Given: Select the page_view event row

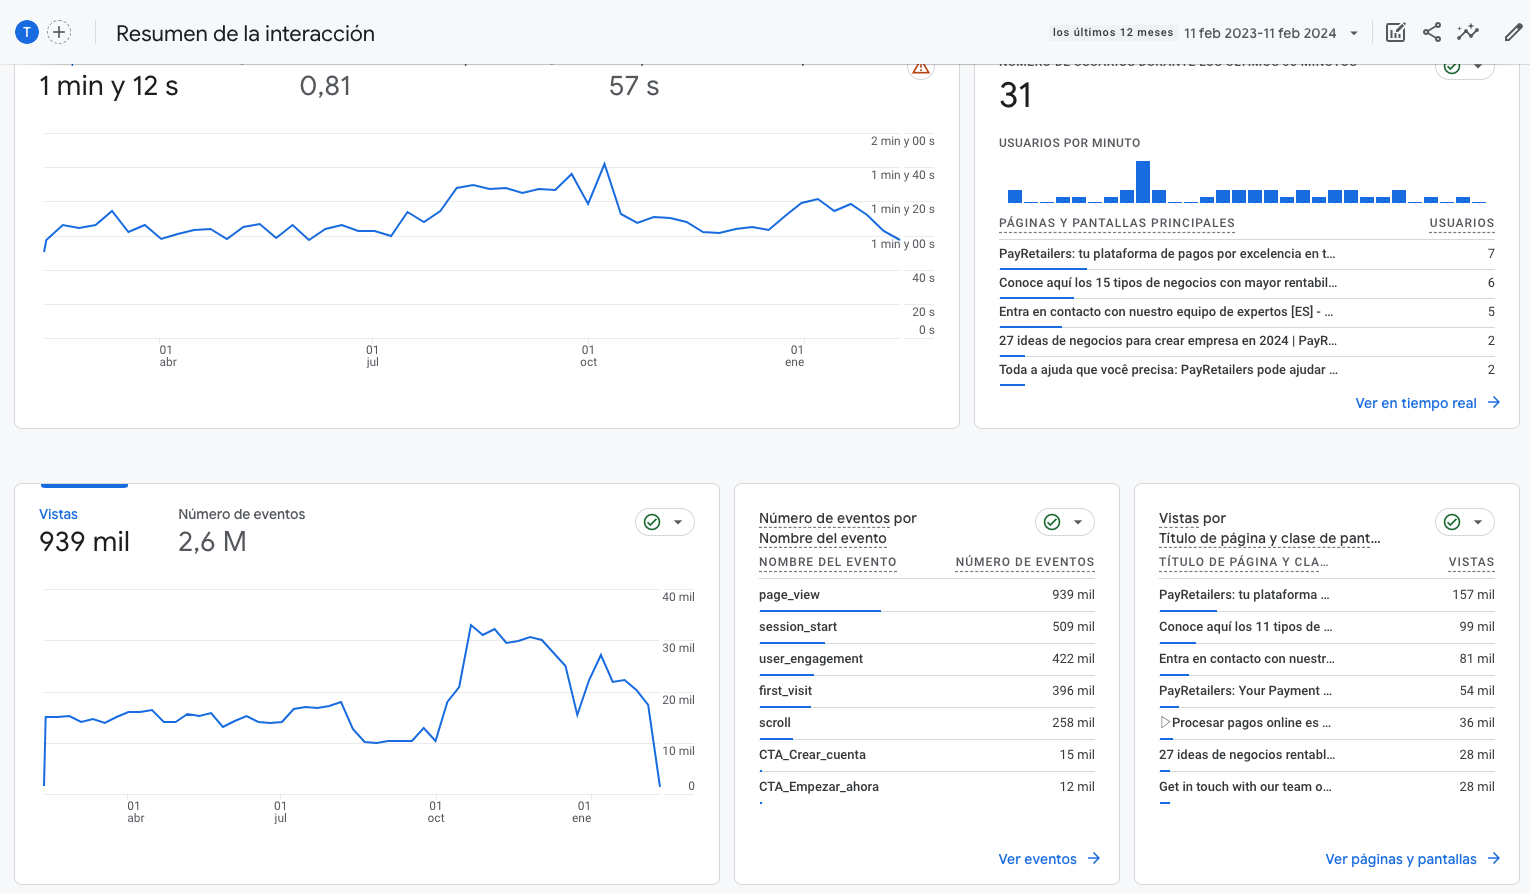Looking at the screenshot, I should [789, 595].
